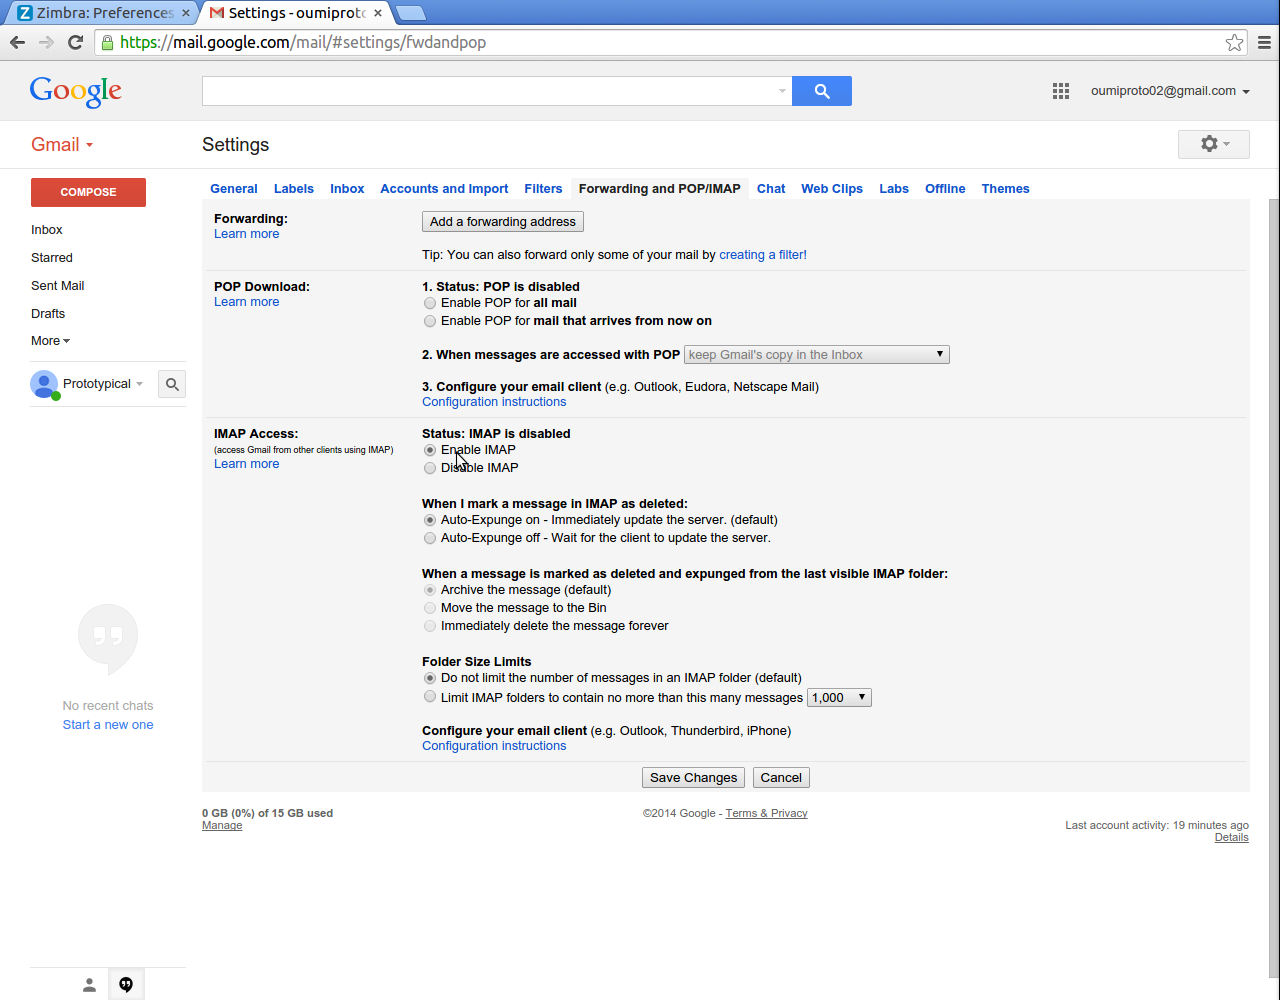Open Learn more under POP Download
The height and width of the screenshot is (1000, 1280).
coord(246,302)
